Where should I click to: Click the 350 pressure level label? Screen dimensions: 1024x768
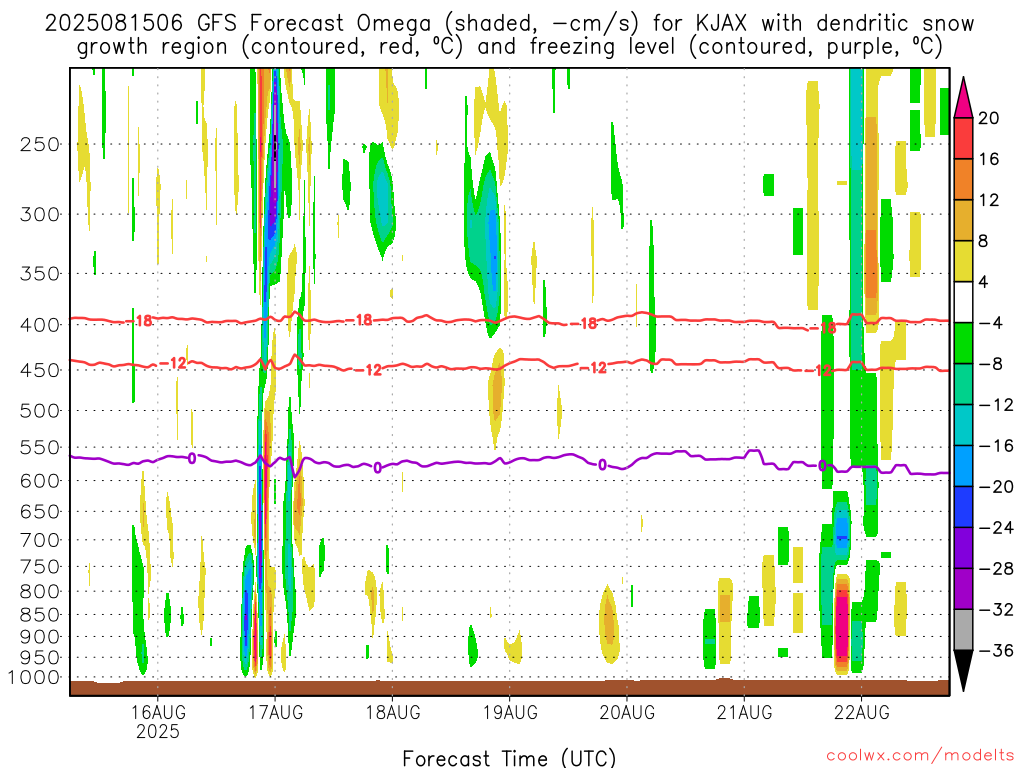click(40, 273)
